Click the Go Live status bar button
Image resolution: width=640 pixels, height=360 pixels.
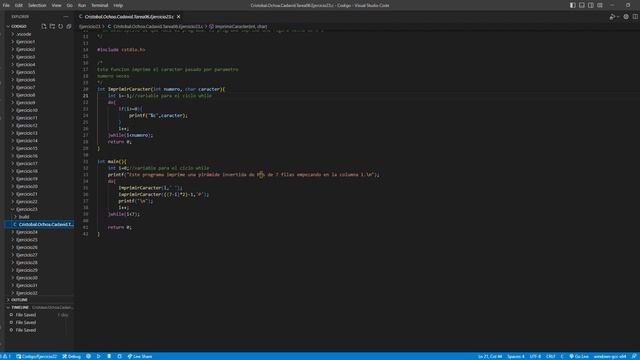(x=579, y=356)
